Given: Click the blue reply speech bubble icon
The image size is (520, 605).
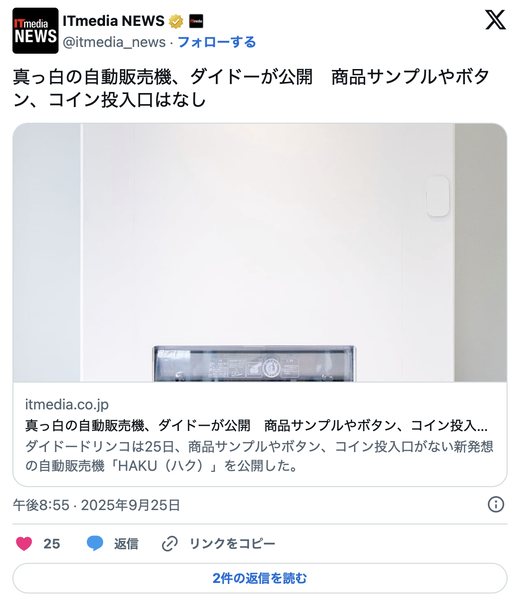Looking at the screenshot, I should (95, 543).
